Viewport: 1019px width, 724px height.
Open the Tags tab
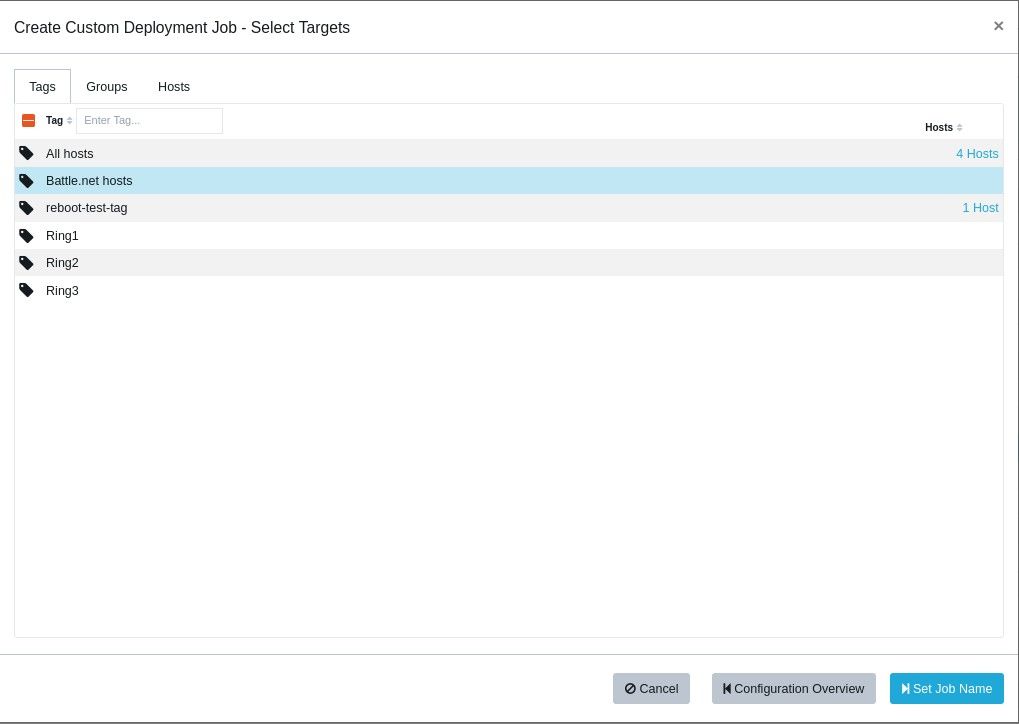coord(42,87)
